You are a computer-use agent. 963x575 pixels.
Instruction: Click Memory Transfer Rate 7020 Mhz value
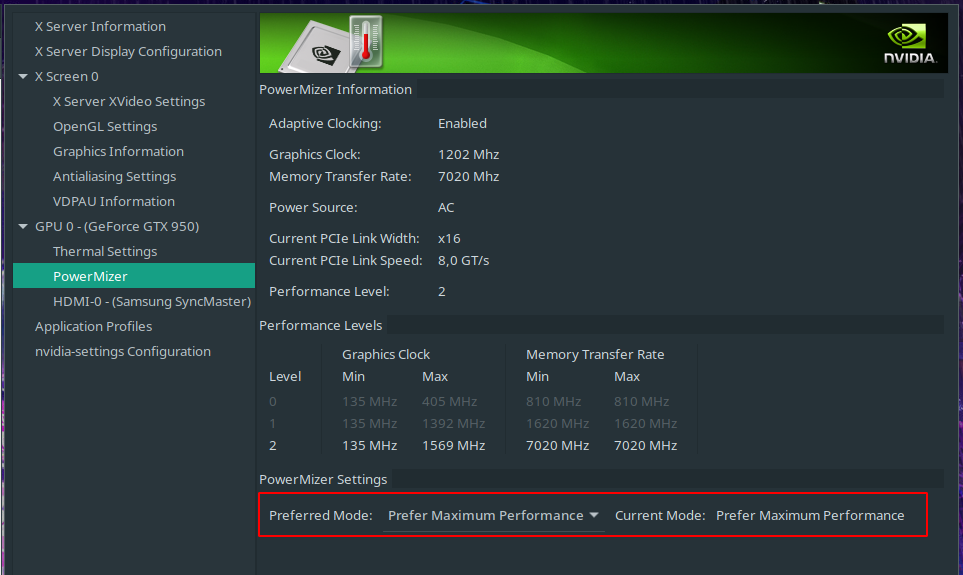468,177
